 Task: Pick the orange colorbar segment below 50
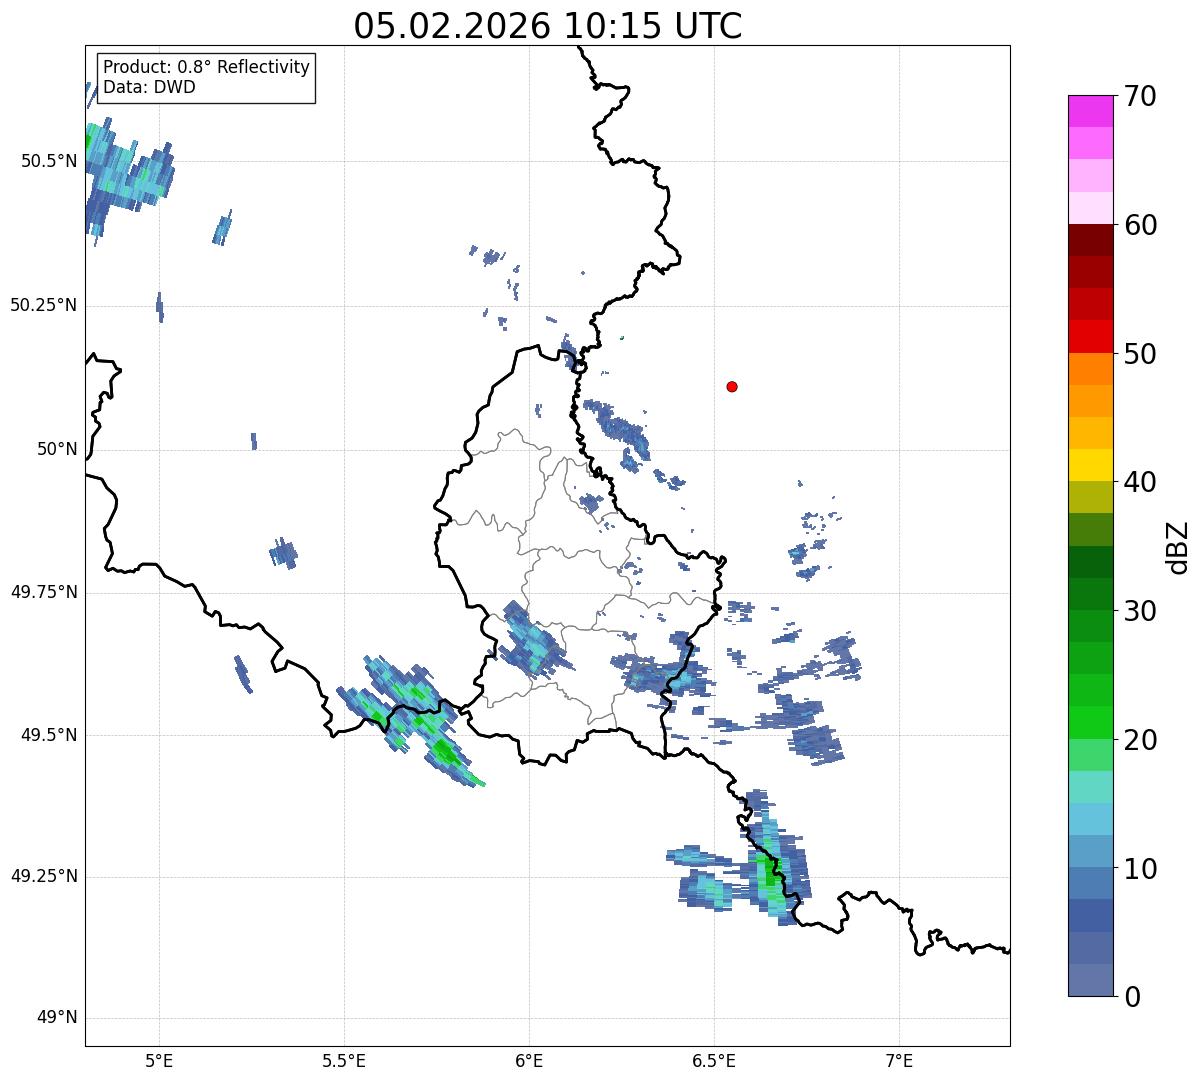tap(1090, 369)
